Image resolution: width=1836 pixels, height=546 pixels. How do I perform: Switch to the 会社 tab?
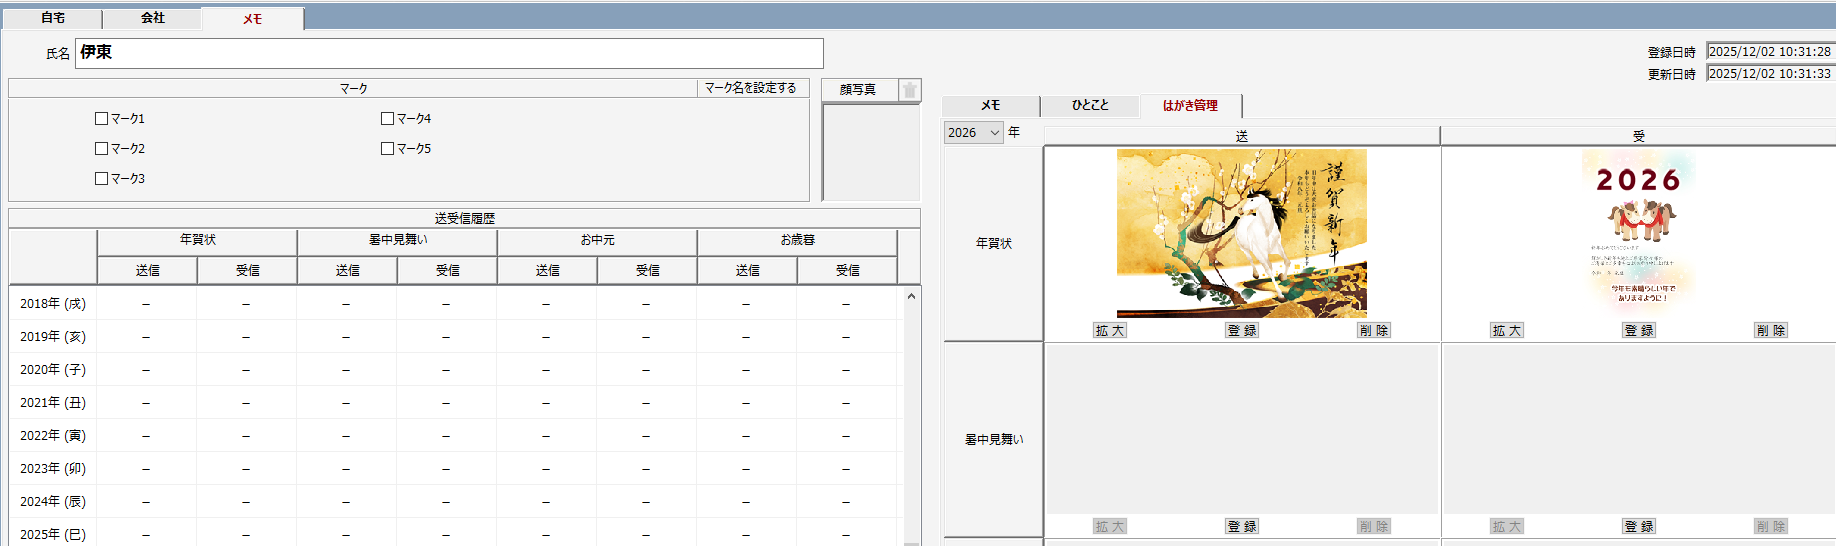[x=152, y=18]
